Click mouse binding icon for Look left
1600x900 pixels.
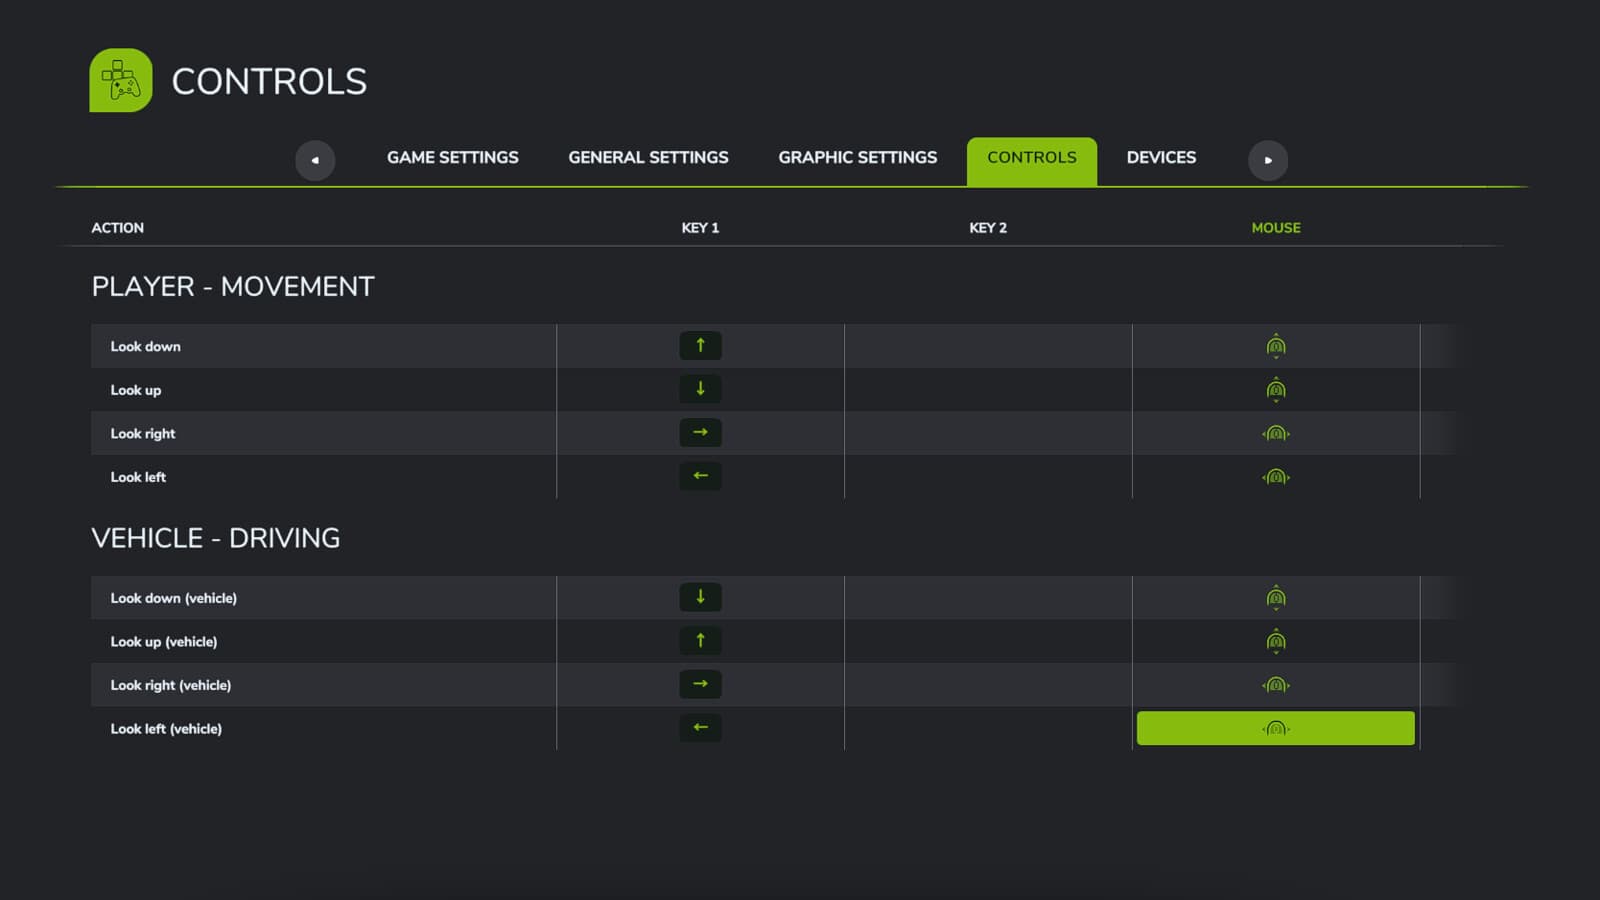tap(1276, 477)
